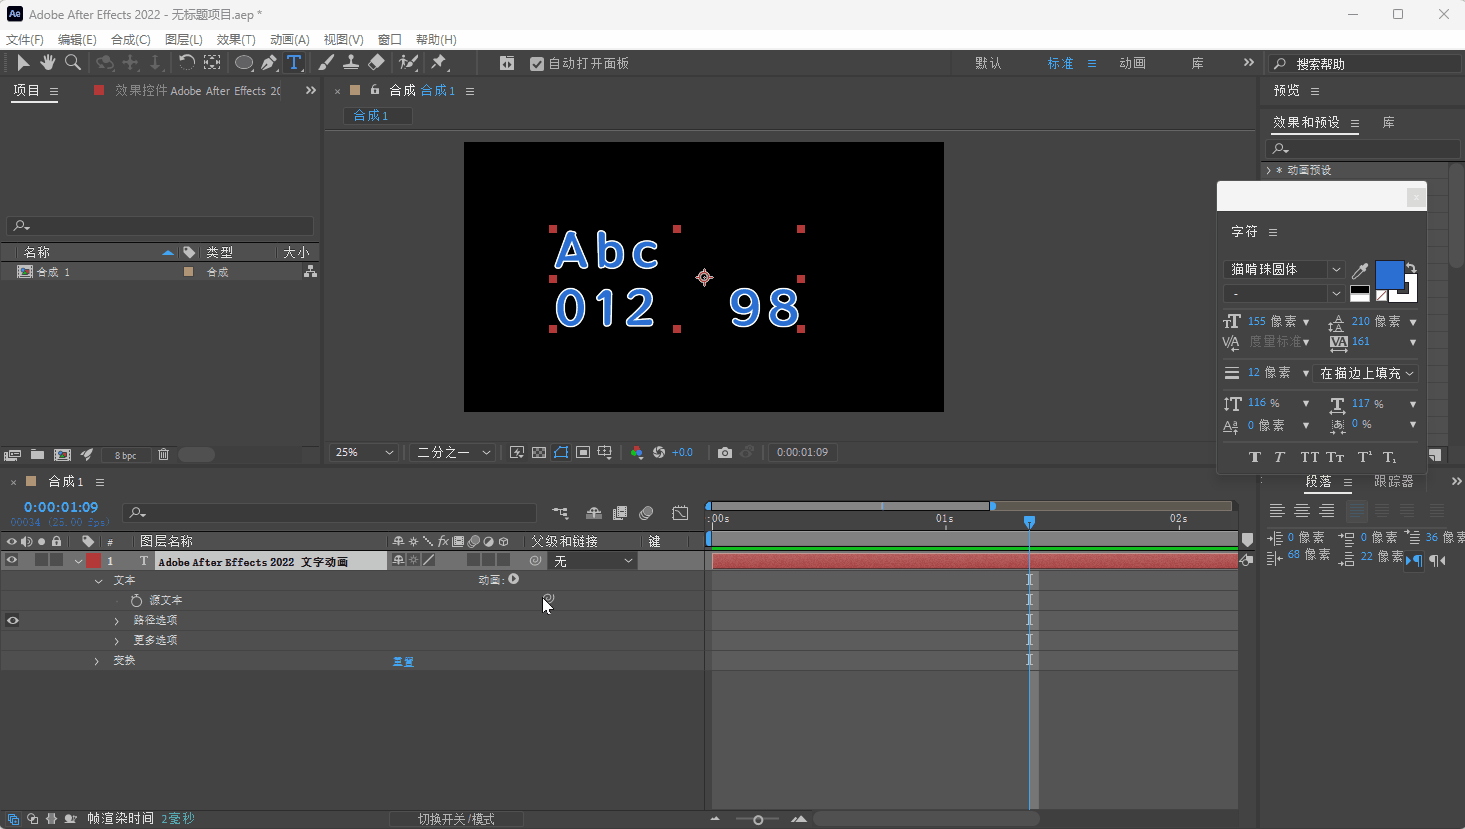Image resolution: width=1465 pixels, height=829 pixels.
Task: Toggle small caps in Character panel
Action: 1335,457
